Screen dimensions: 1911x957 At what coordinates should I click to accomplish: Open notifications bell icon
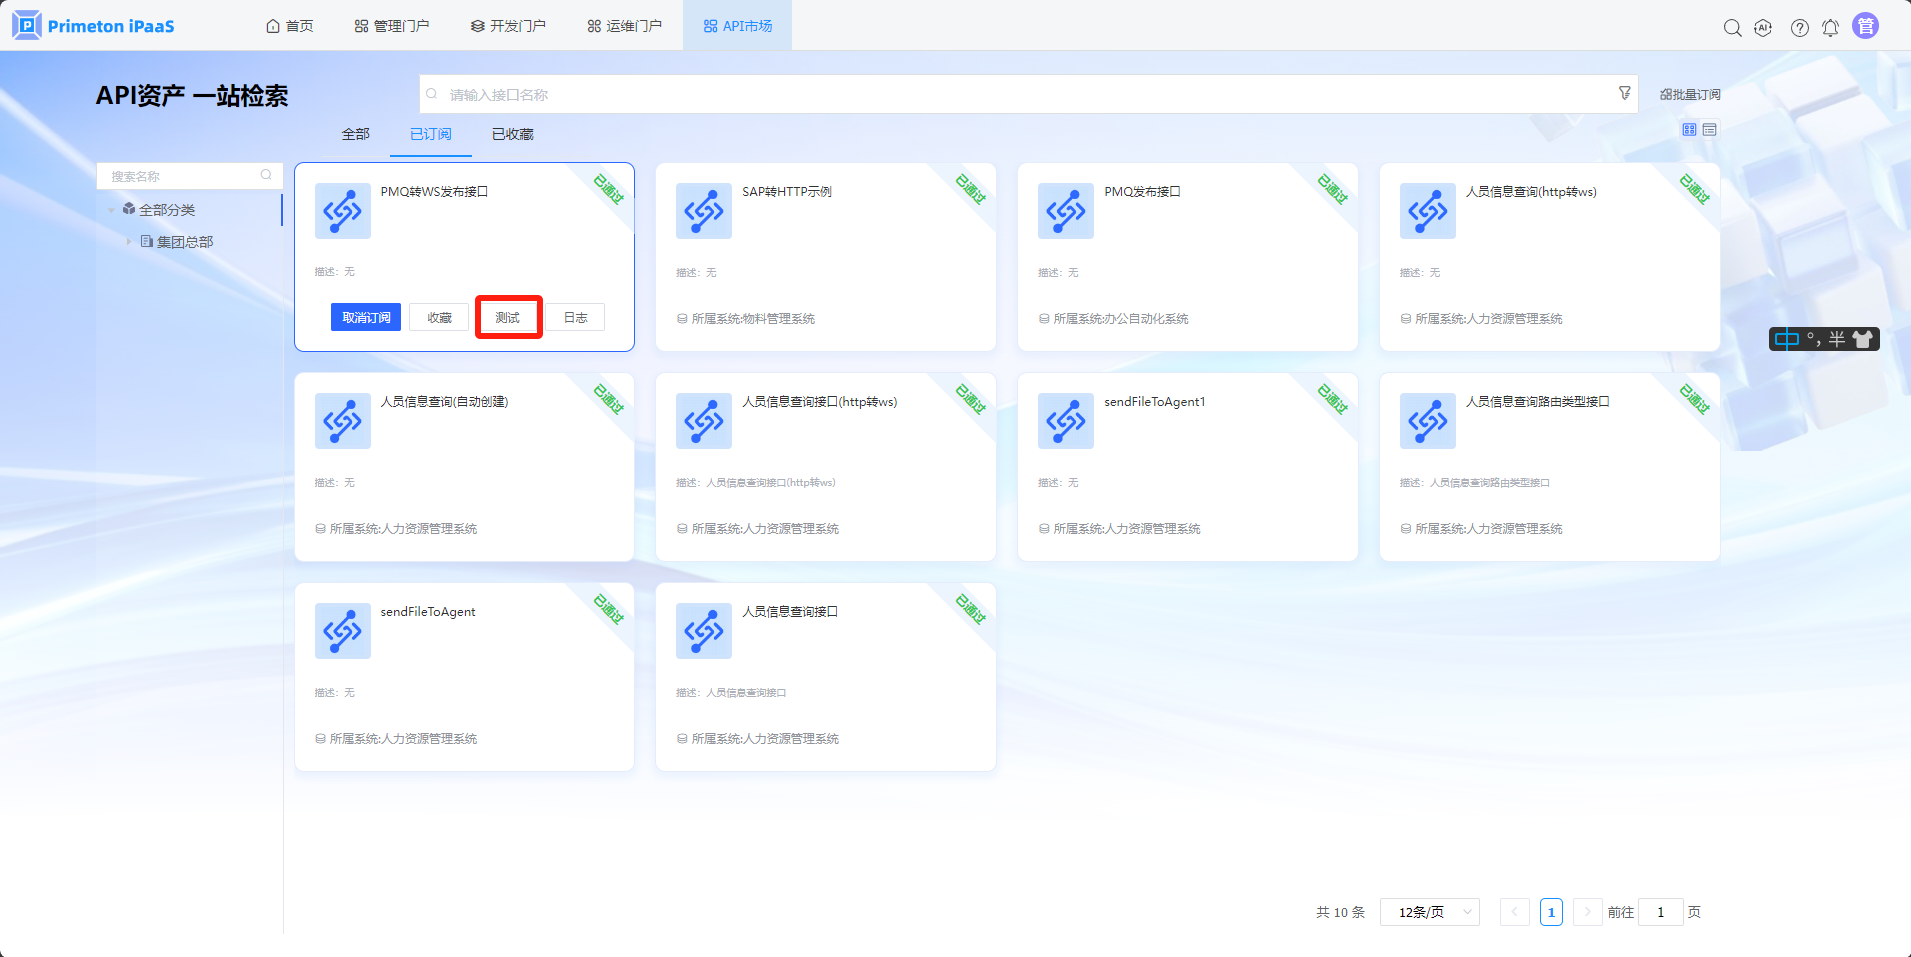(x=1830, y=28)
